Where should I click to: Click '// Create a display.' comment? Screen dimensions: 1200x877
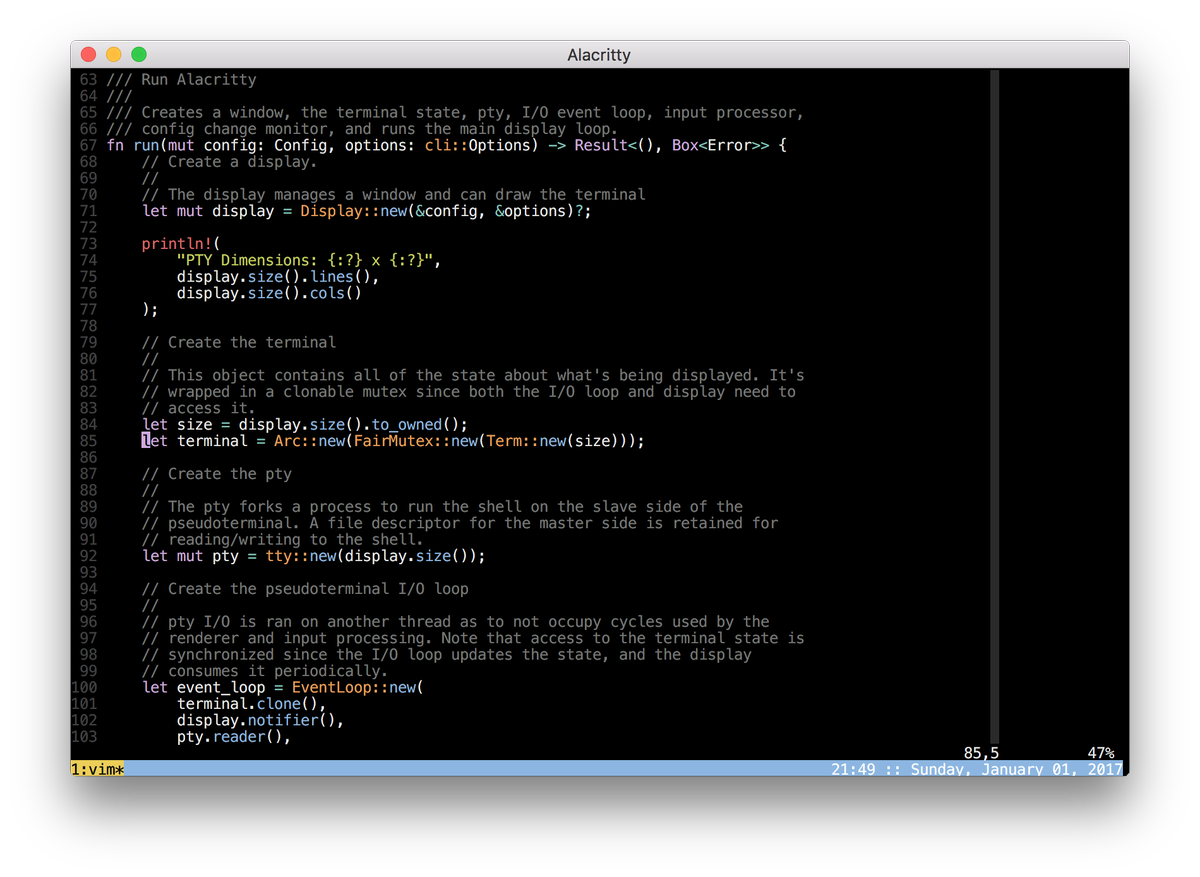[x=229, y=162]
